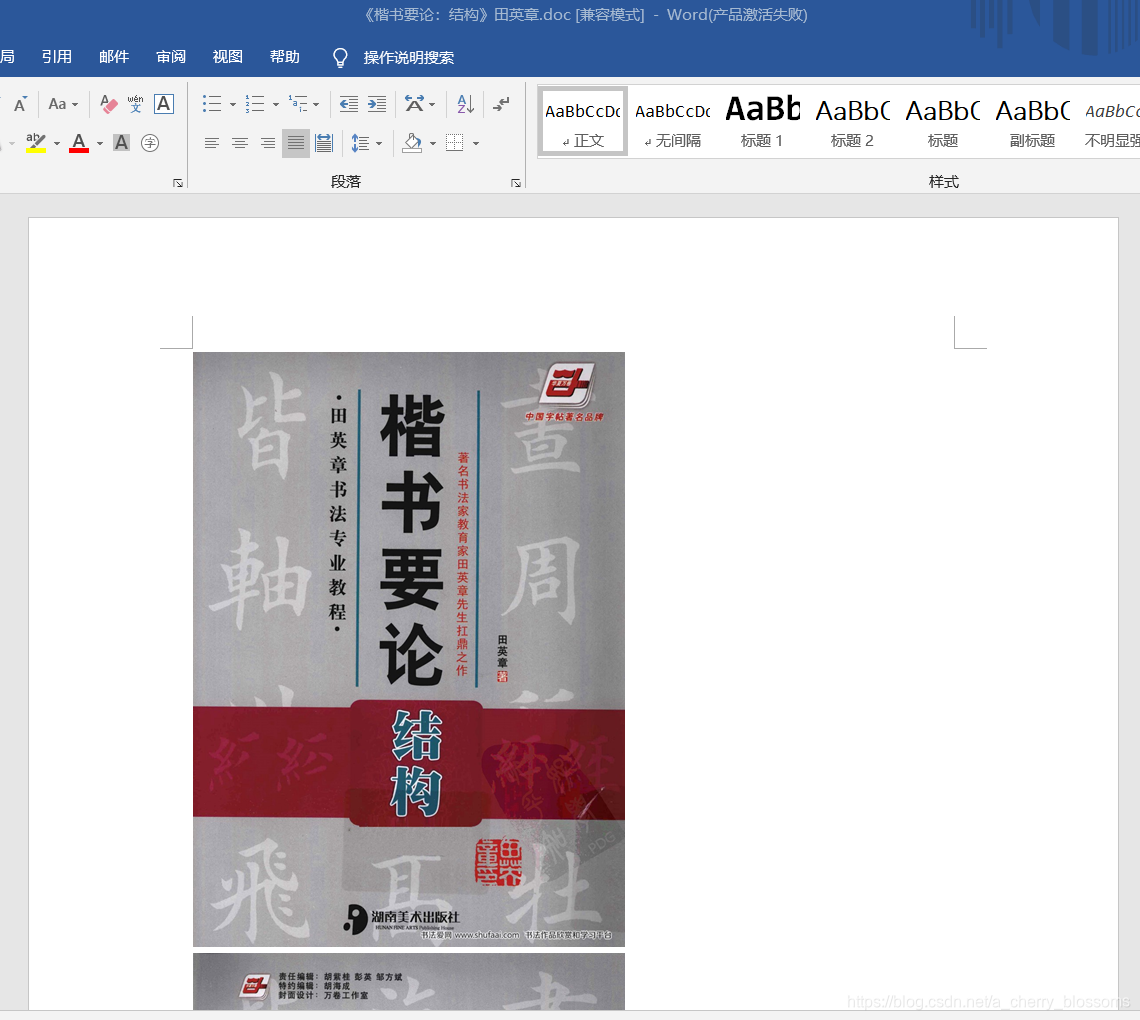Apply the 标题 (Title) style
Image resolution: width=1140 pixels, height=1020 pixels.
[942, 122]
